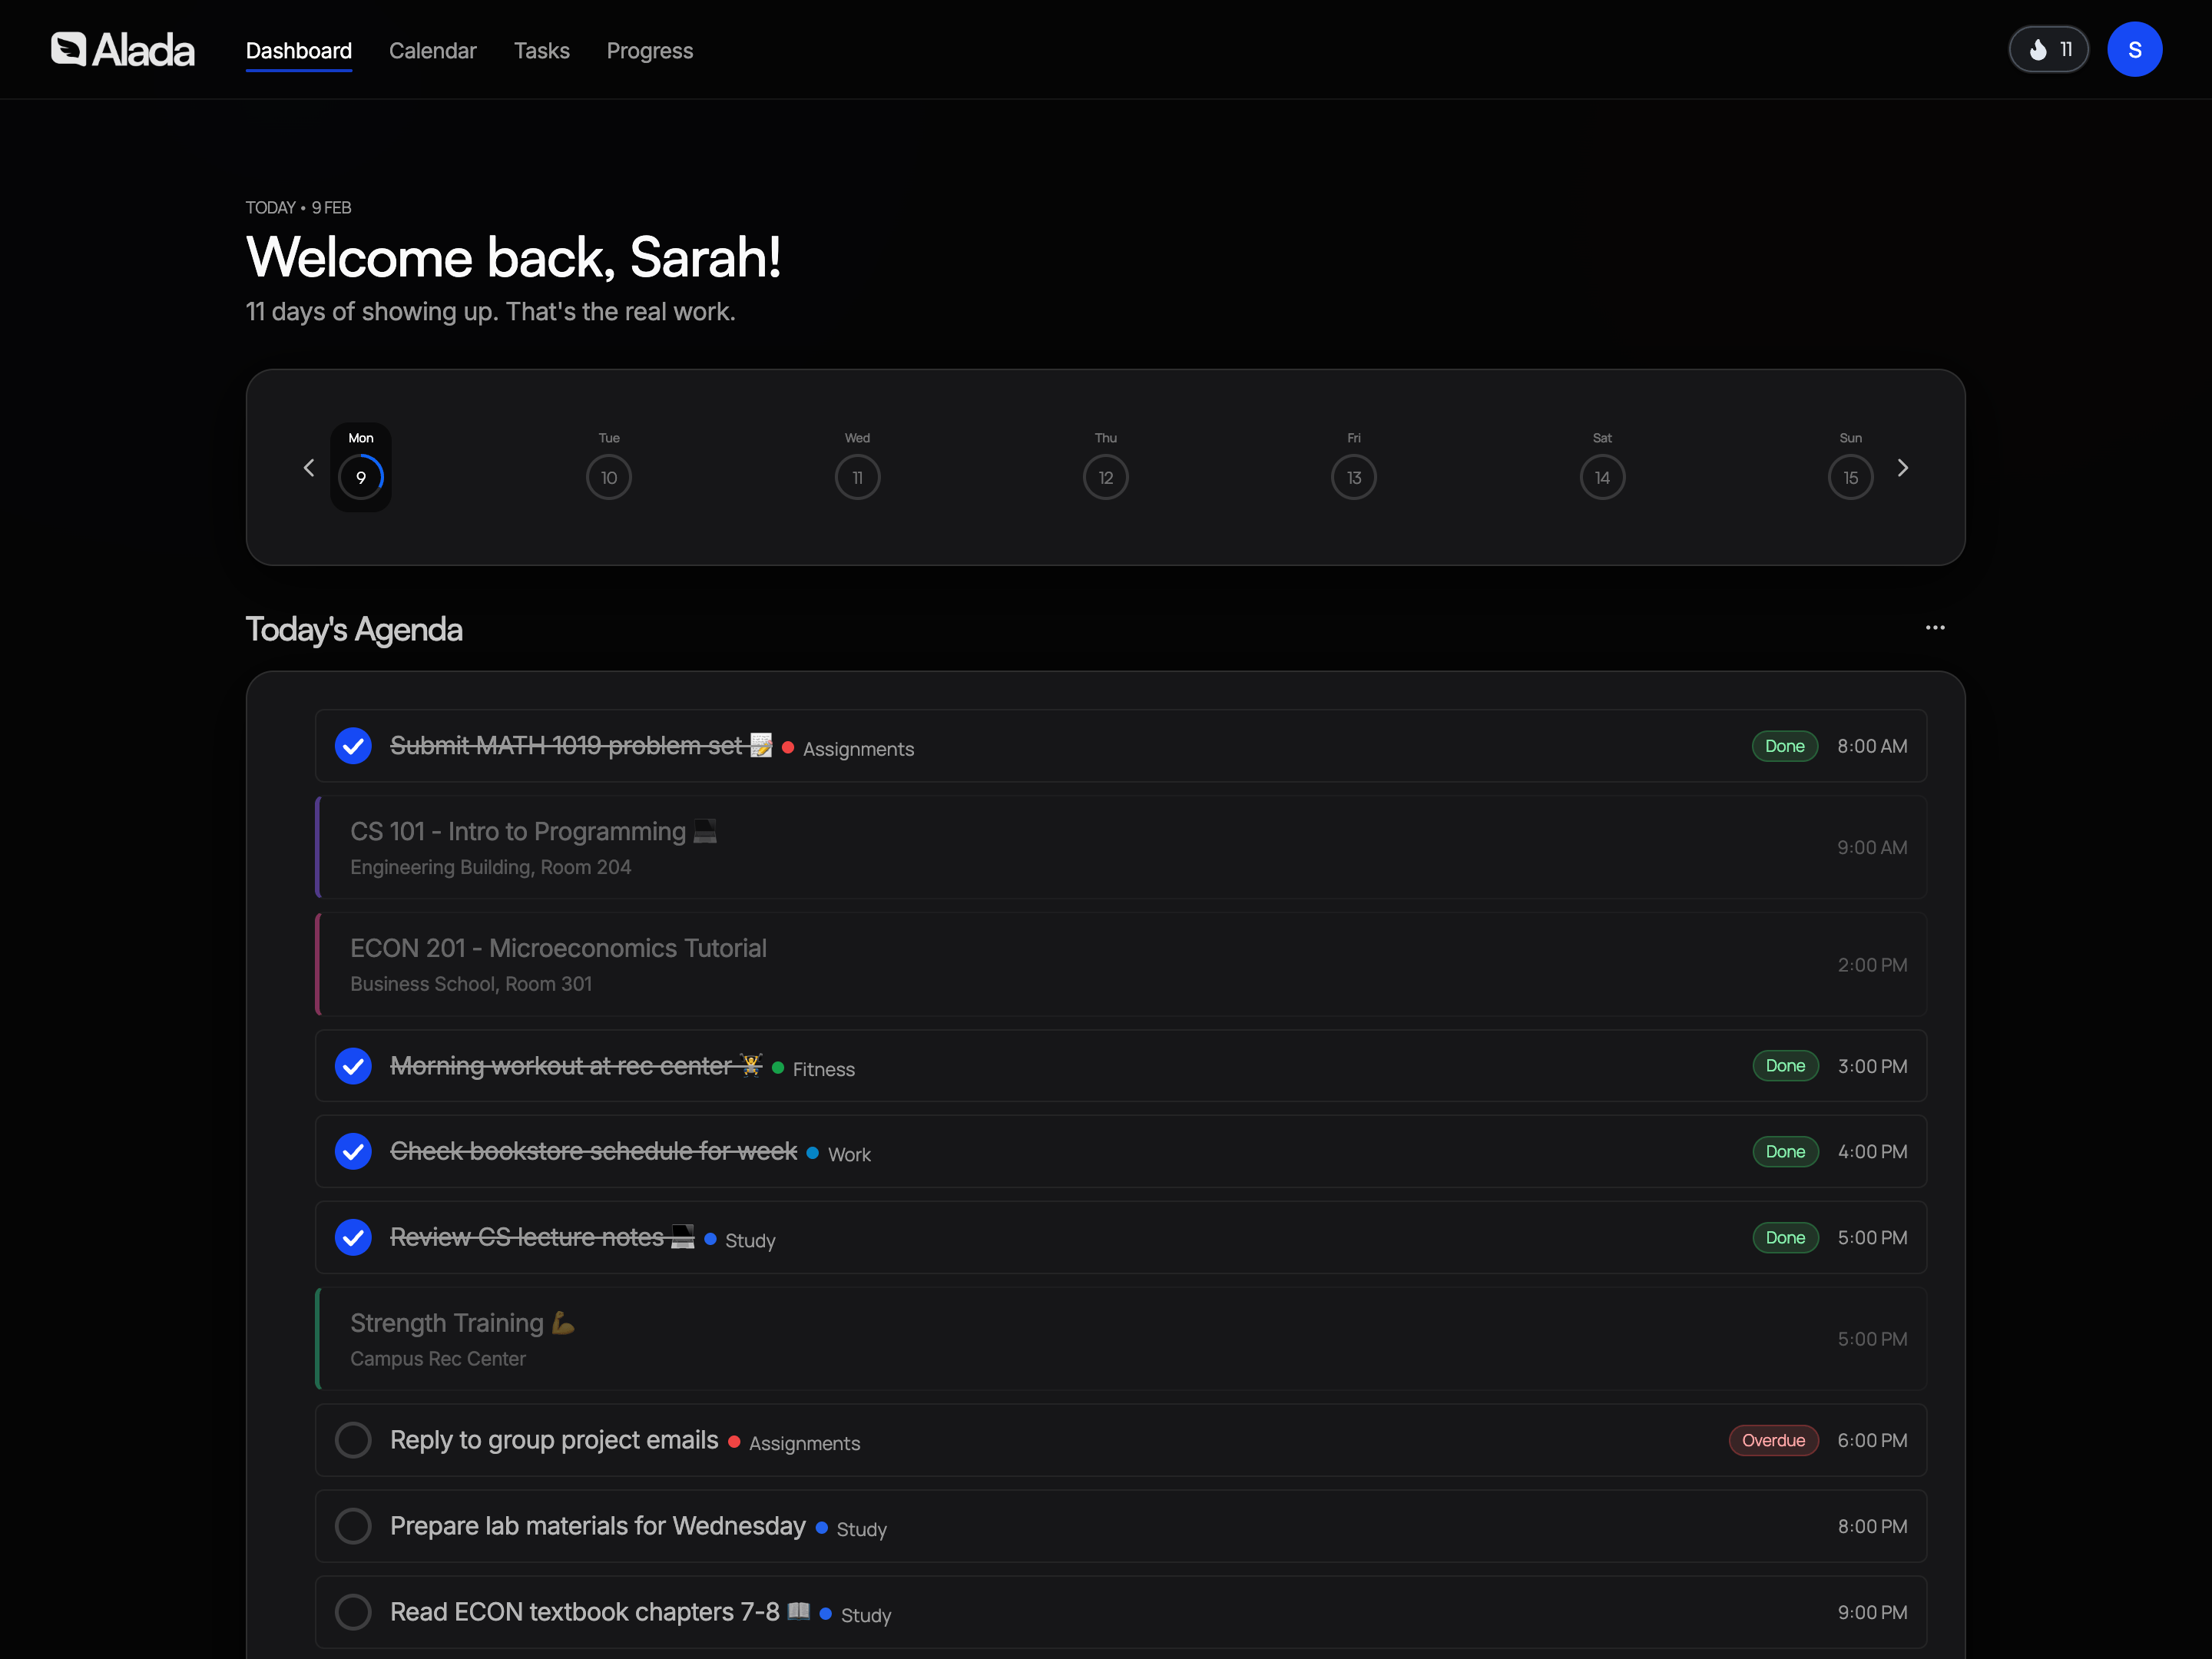The width and height of the screenshot is (2212, 1659).
Task: Click Monday's streak progress ring
Action: [x=361, y=477]
